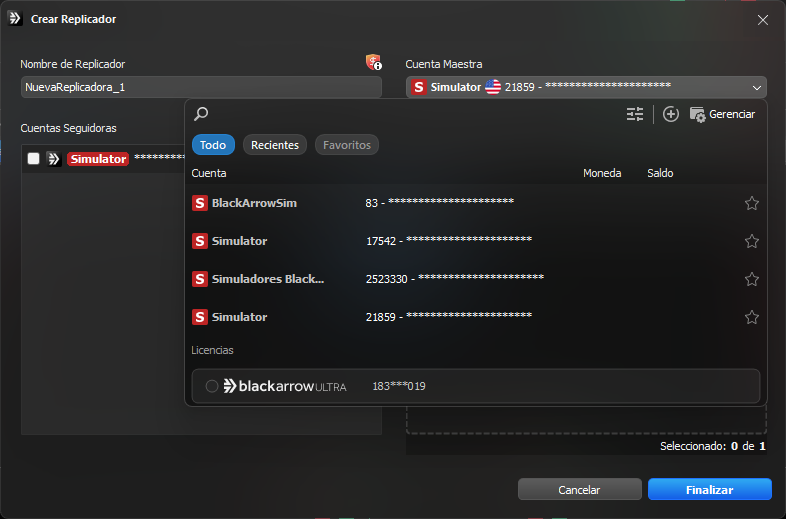Select the BlackArrowSim account row
This screenshot has height=519, width=786.
[x=475, y=203]
